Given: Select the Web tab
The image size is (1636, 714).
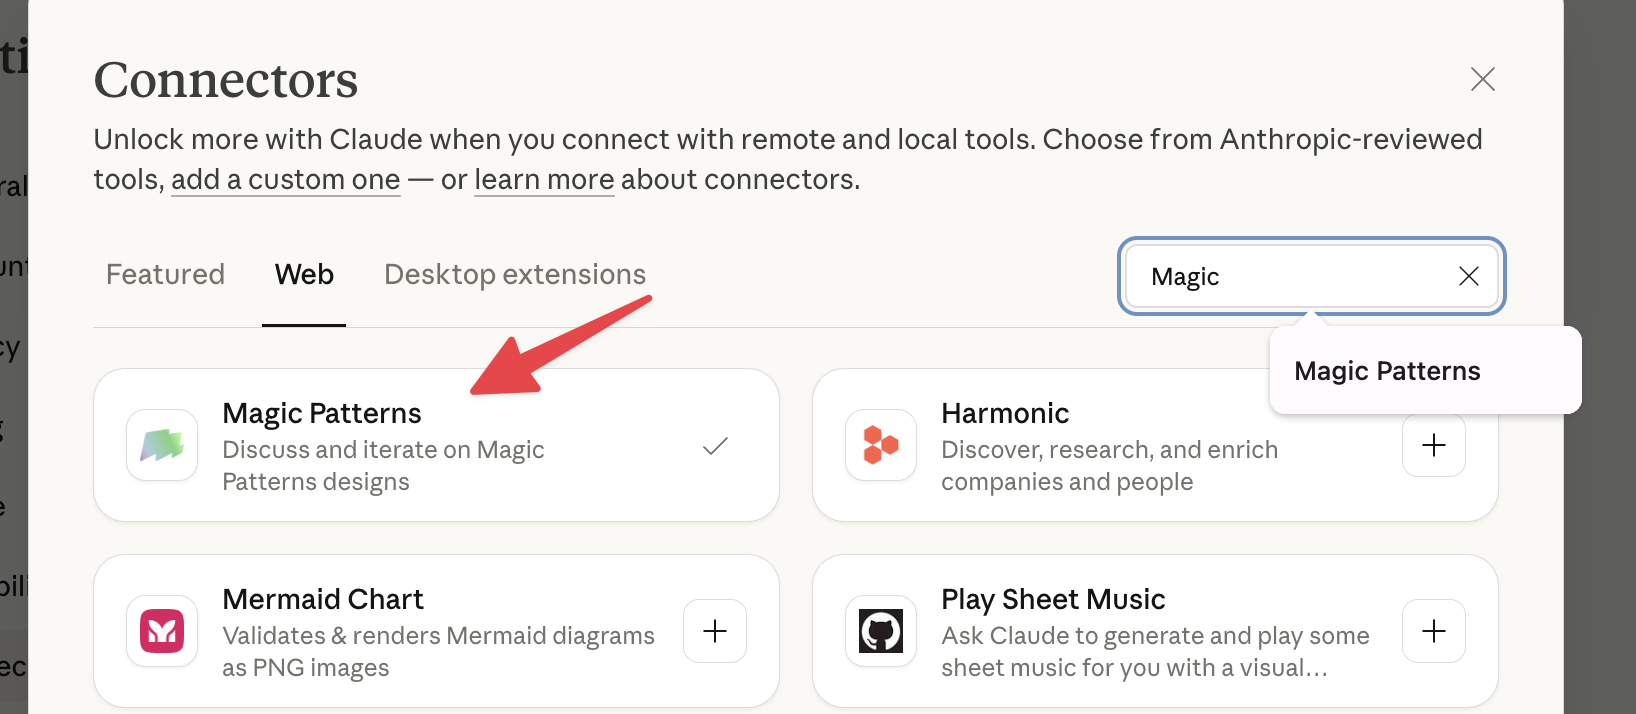Looking at the screenshot, I should [304, 274].
